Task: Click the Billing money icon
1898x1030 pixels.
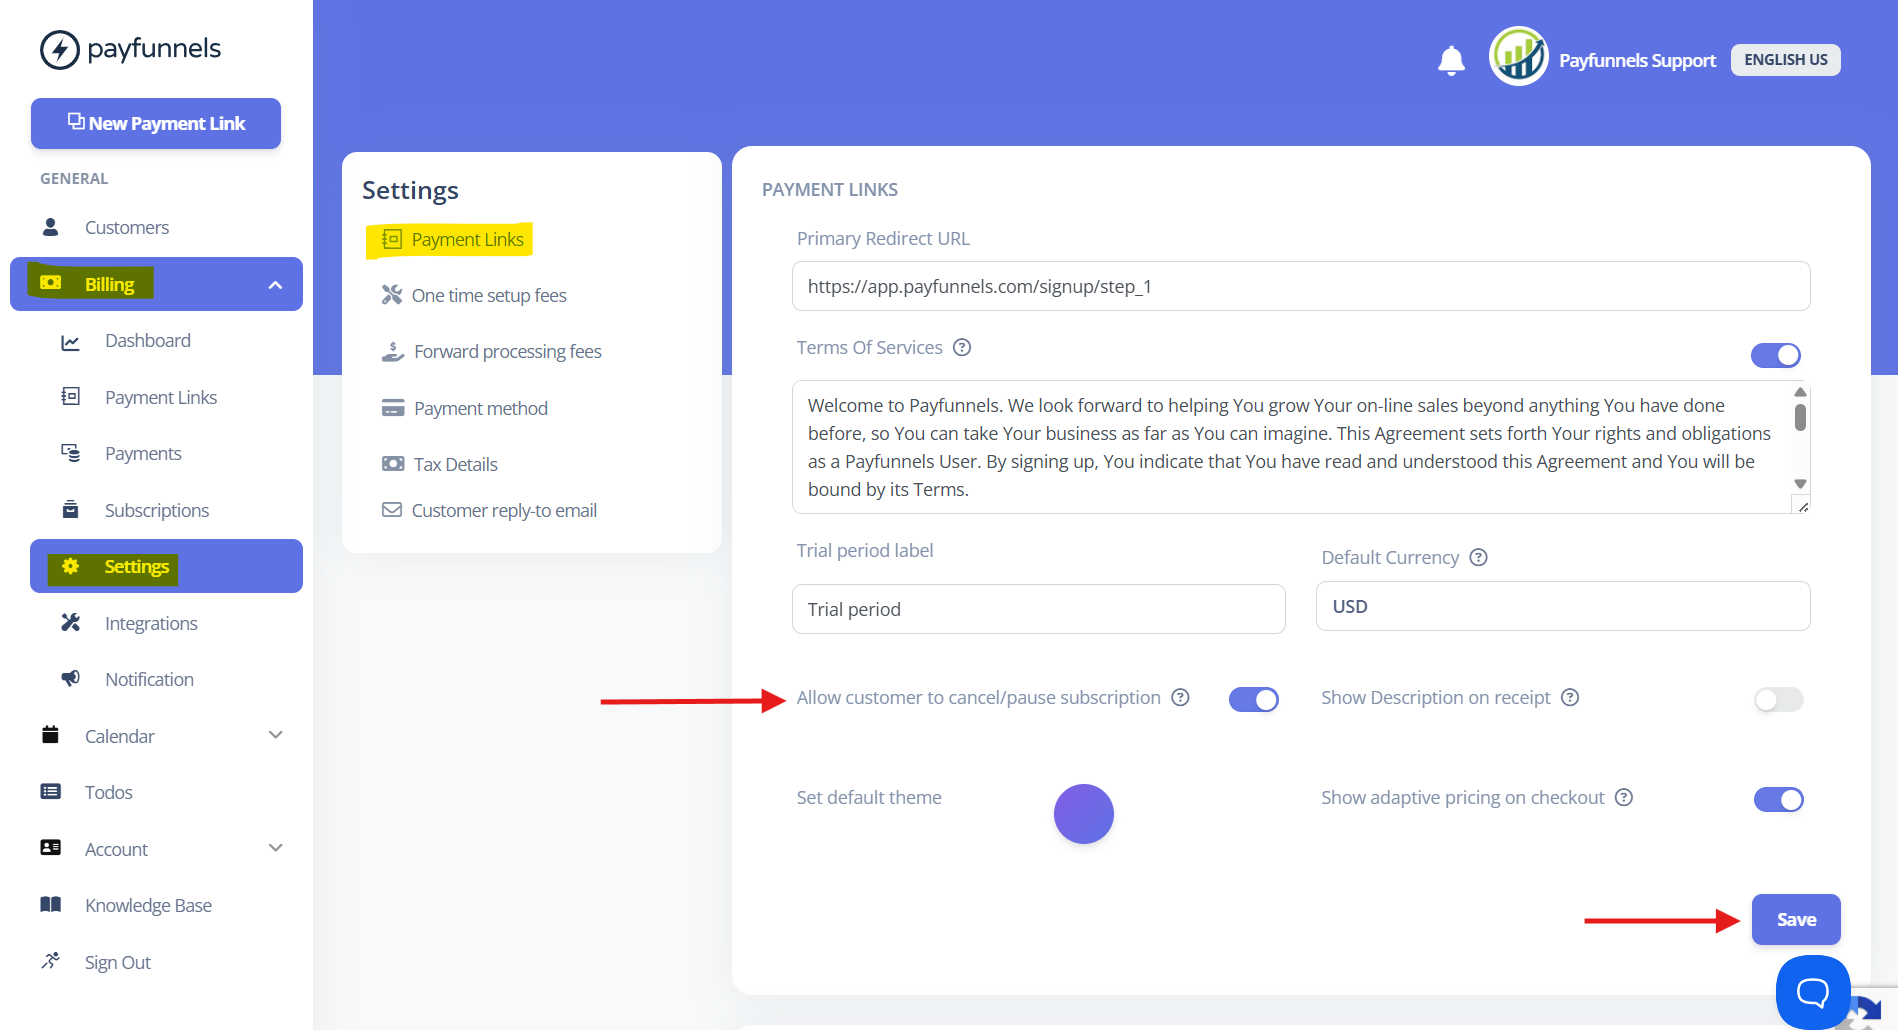Action: coord(51,283)
